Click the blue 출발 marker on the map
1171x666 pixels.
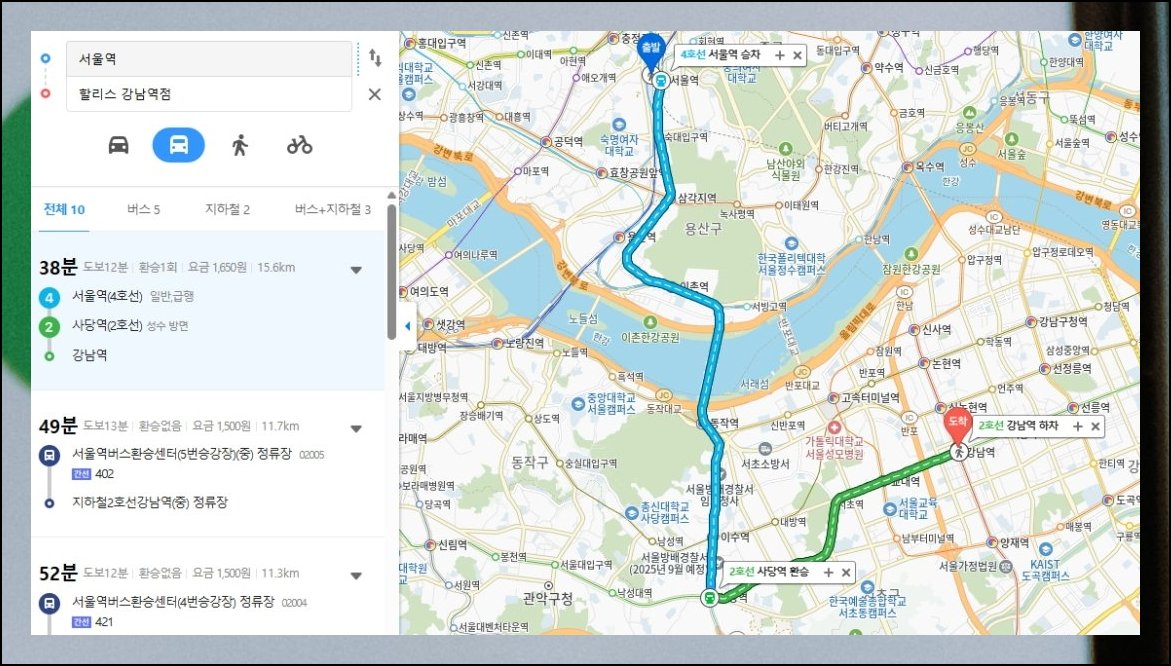pos(652,49)
